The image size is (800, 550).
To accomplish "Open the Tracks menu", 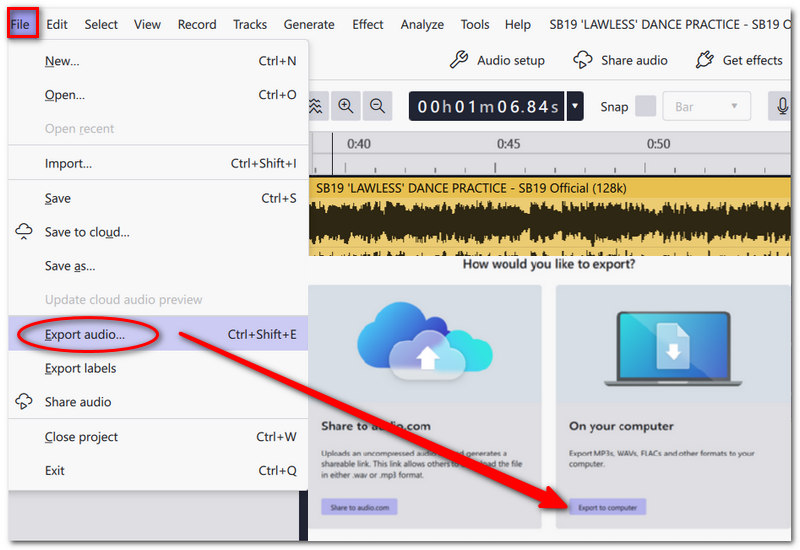I will point(250,24).
